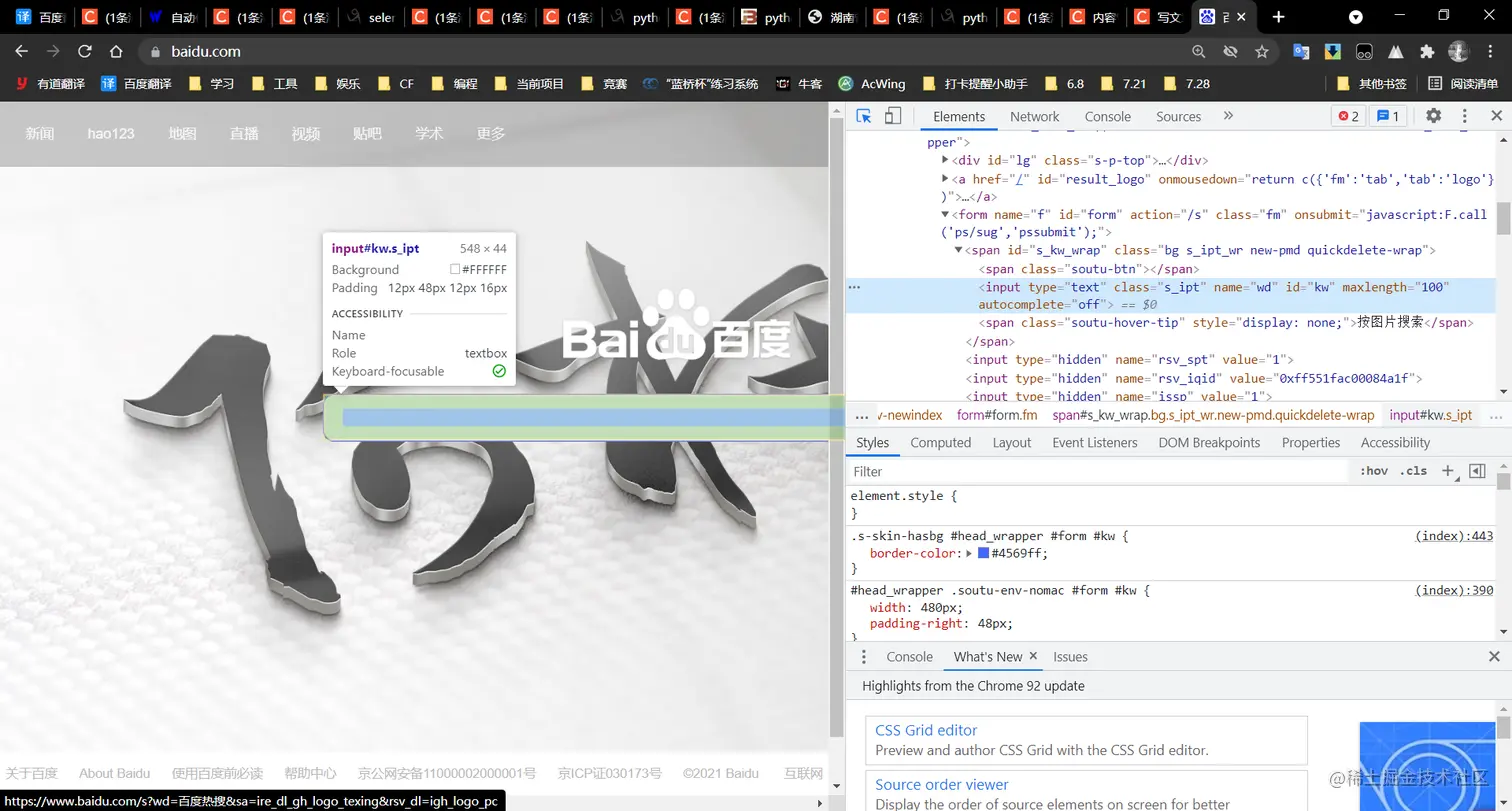
Task: Close the bottom drawer panel
Action: point(1494,657)
